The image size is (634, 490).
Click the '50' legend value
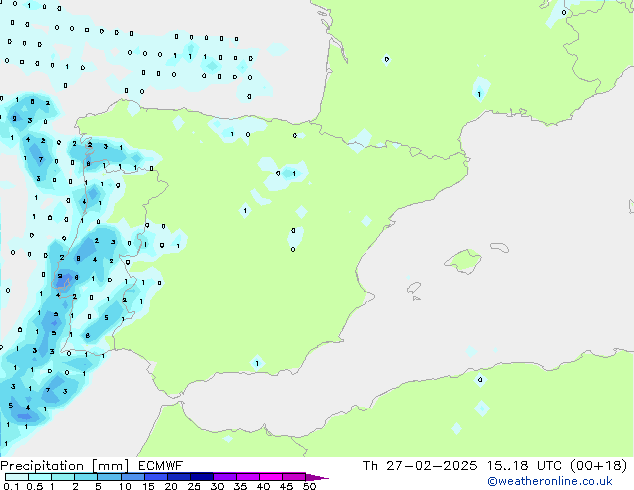coord(309,486)
